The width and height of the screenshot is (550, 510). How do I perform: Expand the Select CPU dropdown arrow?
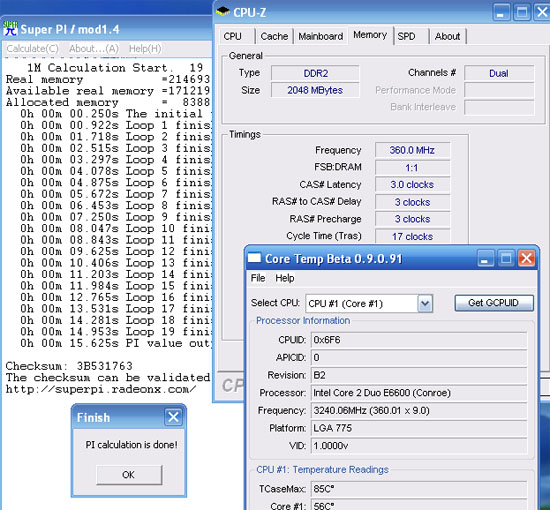tap(425, 303)
